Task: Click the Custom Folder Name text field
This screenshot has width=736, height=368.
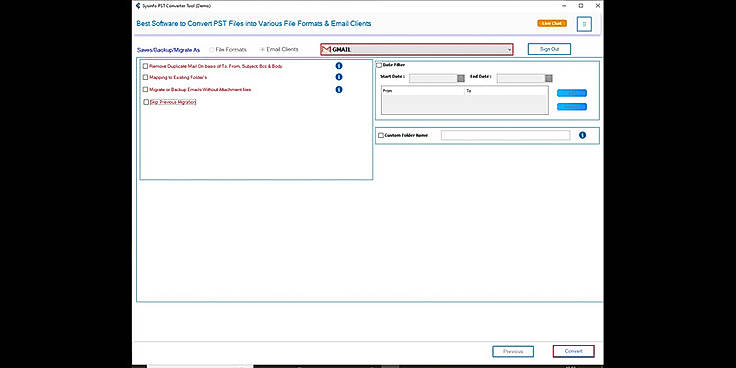Action: coord(506,135)
